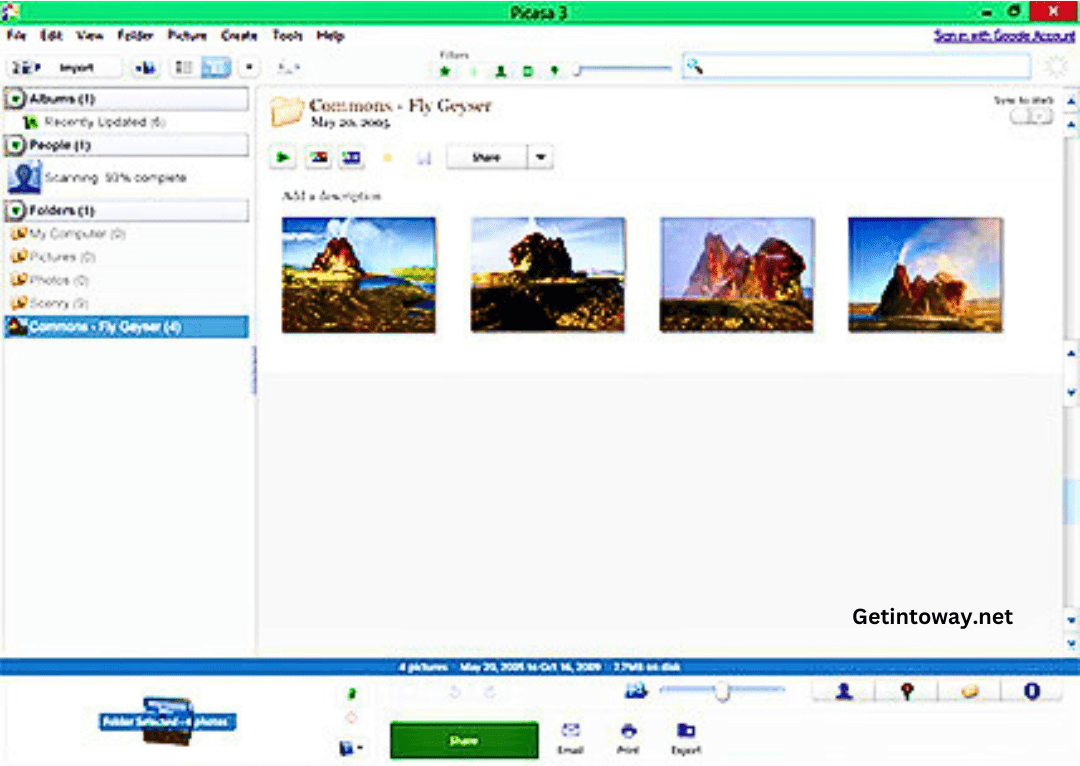Filter to show starred photos only
1080x766 pixels.
click(x=445, y=71)
